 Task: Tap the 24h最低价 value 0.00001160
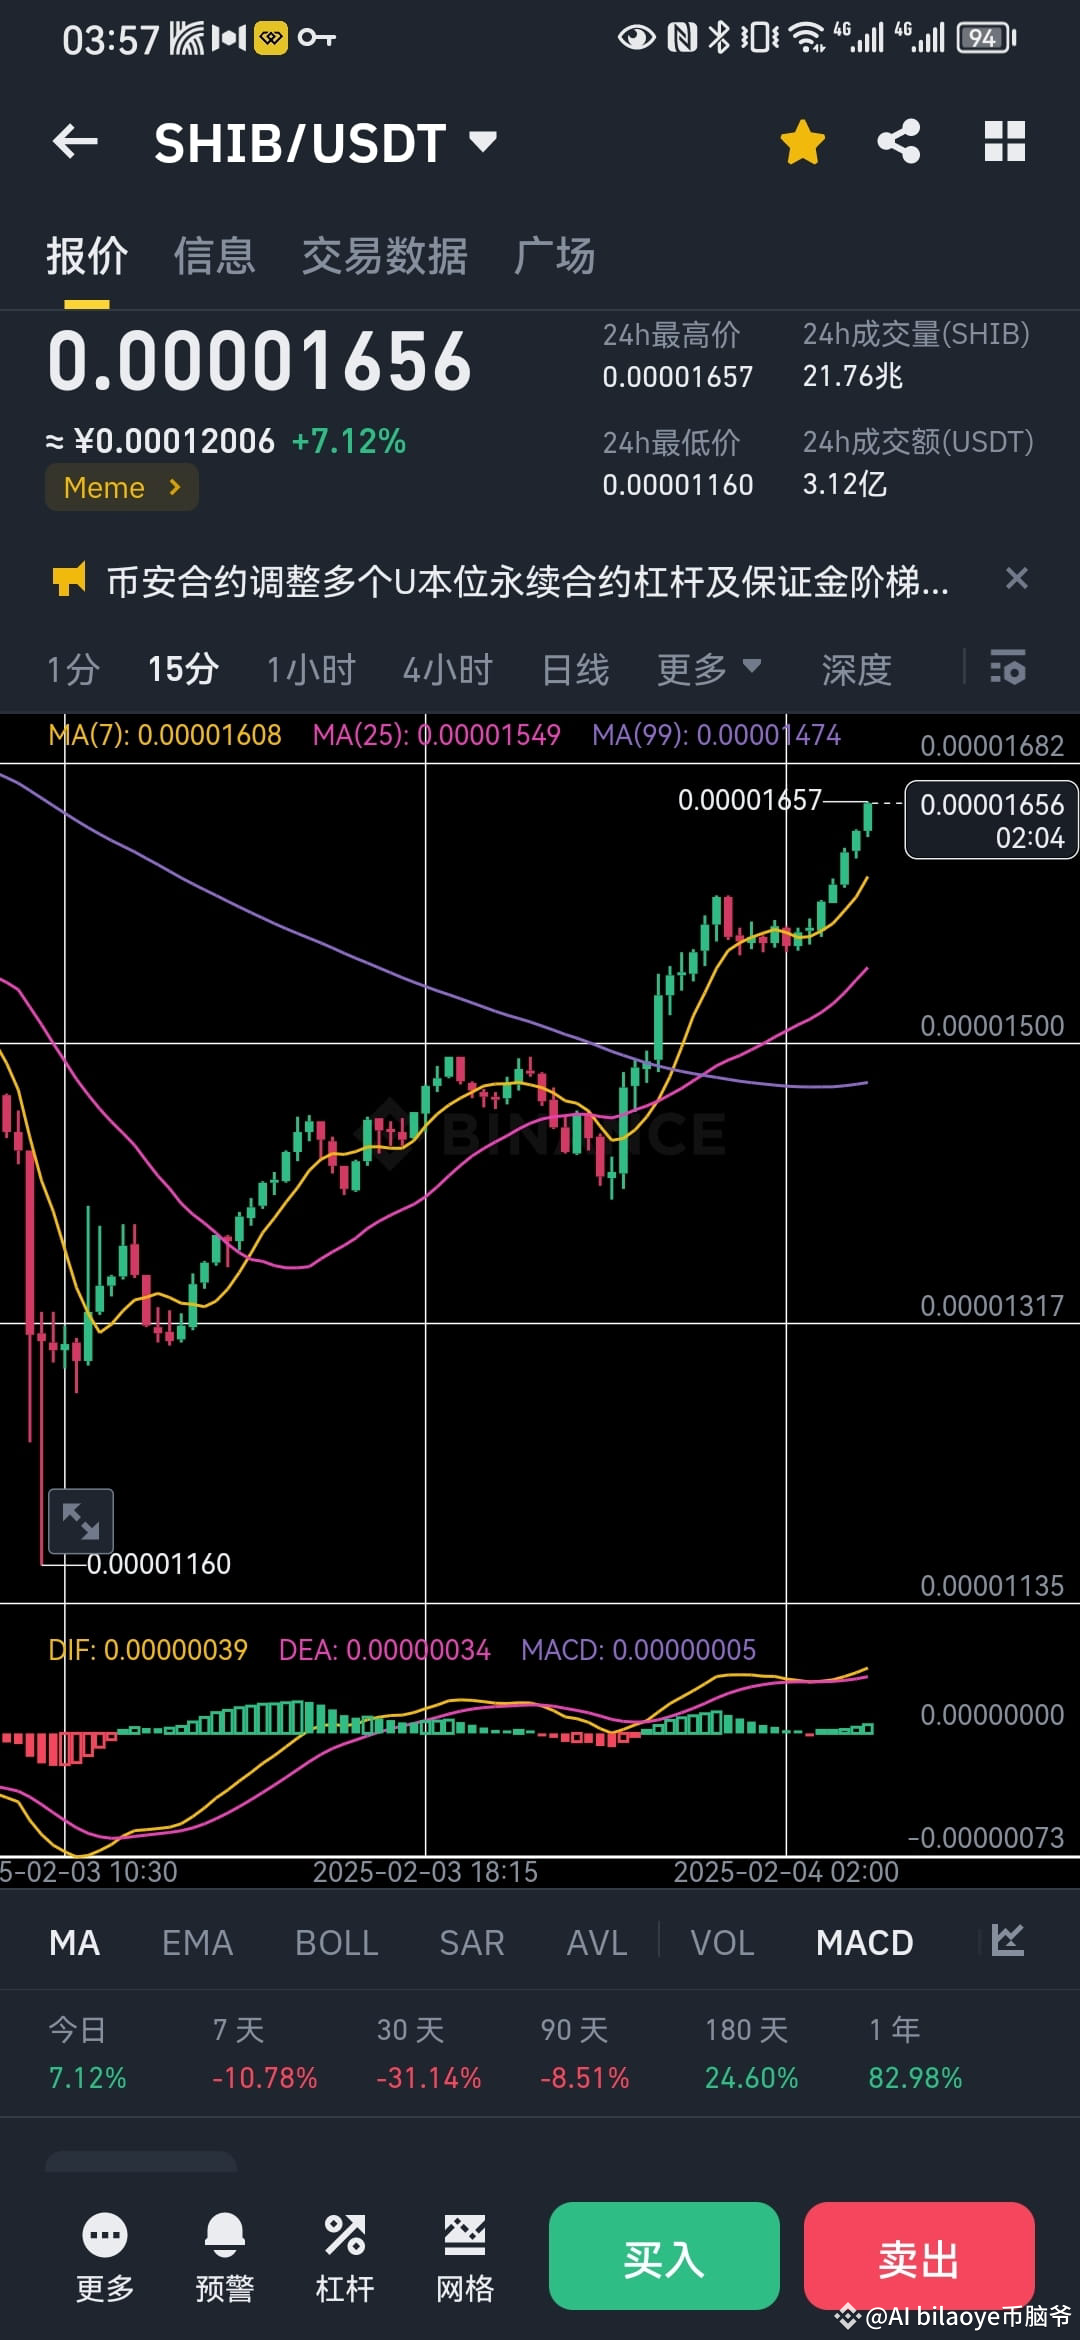677,485
